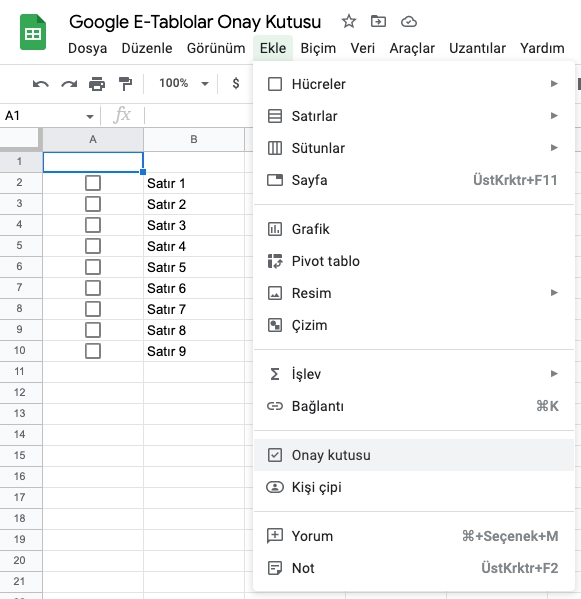This screenshot has height=599, width=581.
Task: Star the document with the star icon
Action: [348, 21]
